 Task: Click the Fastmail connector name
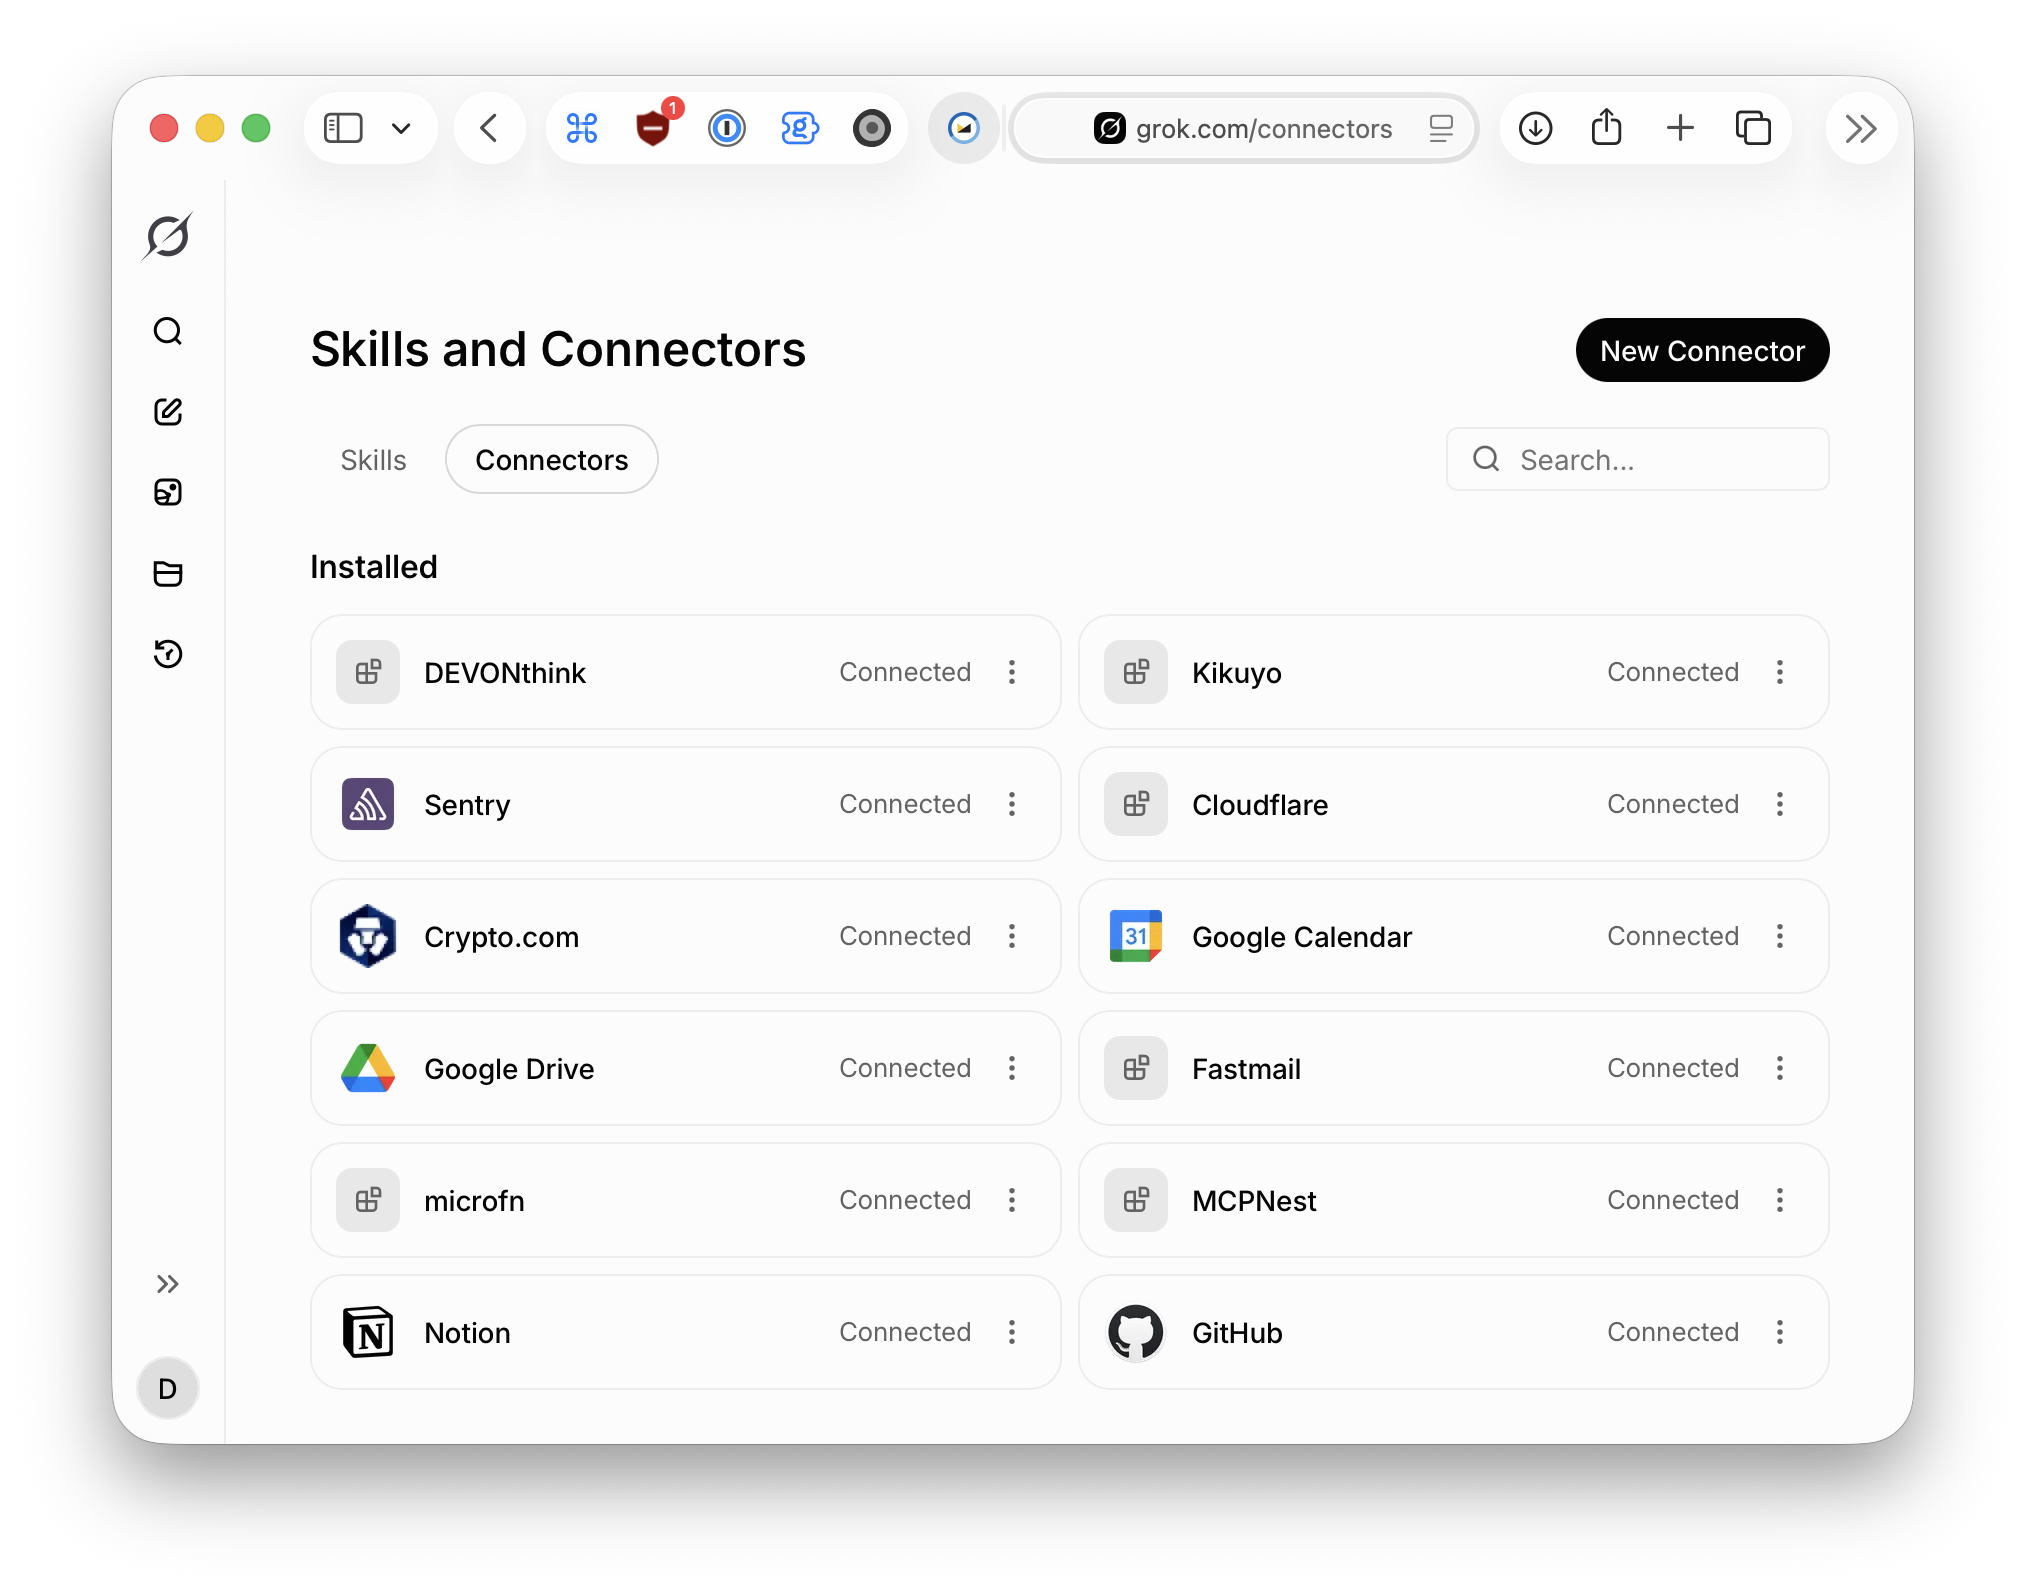pyautogui.click(x=1246, y=1069)
